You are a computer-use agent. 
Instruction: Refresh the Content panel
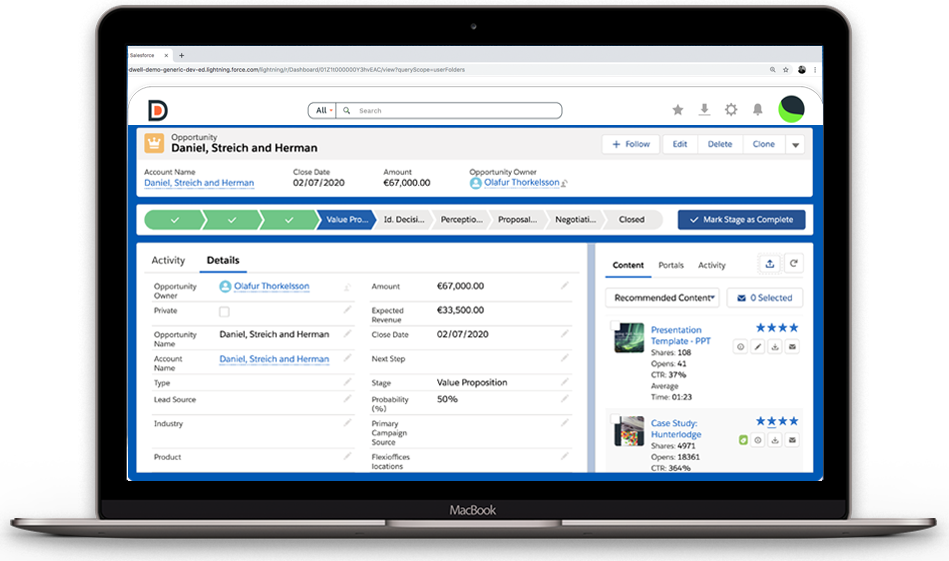[x=793, y=264]
